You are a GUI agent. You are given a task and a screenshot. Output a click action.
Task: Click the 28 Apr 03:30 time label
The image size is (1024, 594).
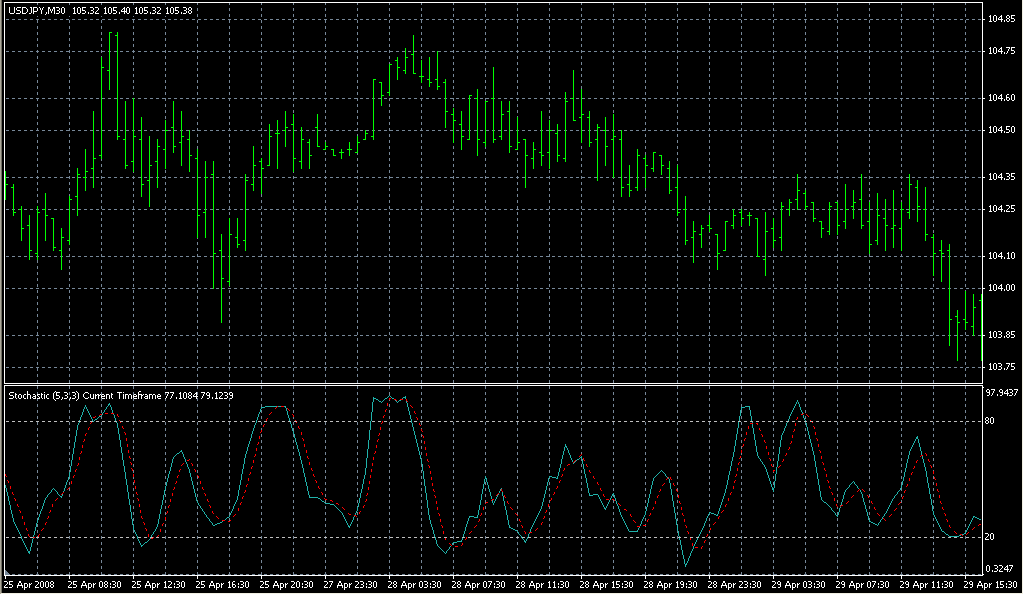pos(415,583)
